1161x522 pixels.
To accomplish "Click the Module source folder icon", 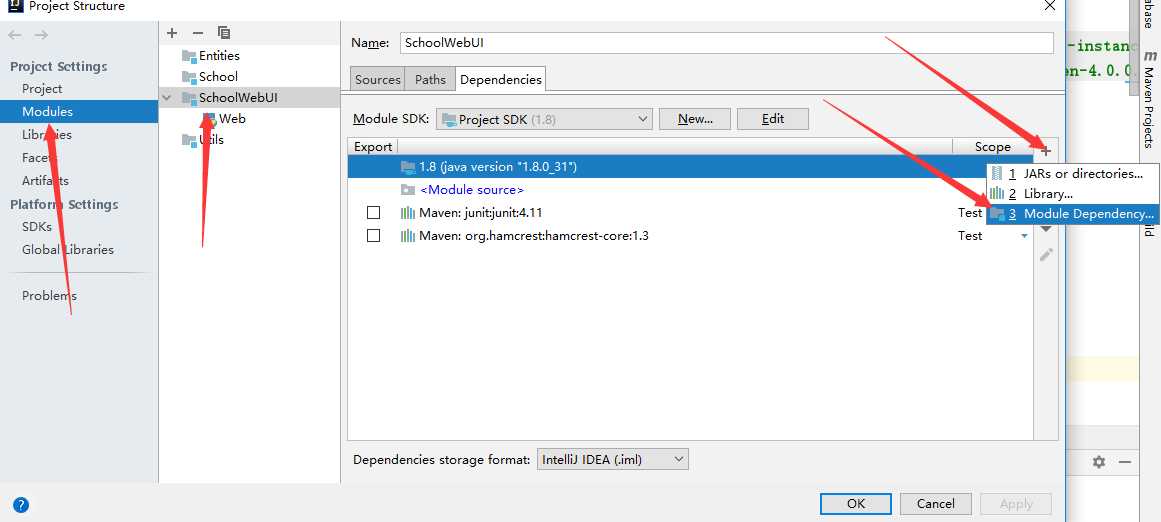I will click(408, 190).
